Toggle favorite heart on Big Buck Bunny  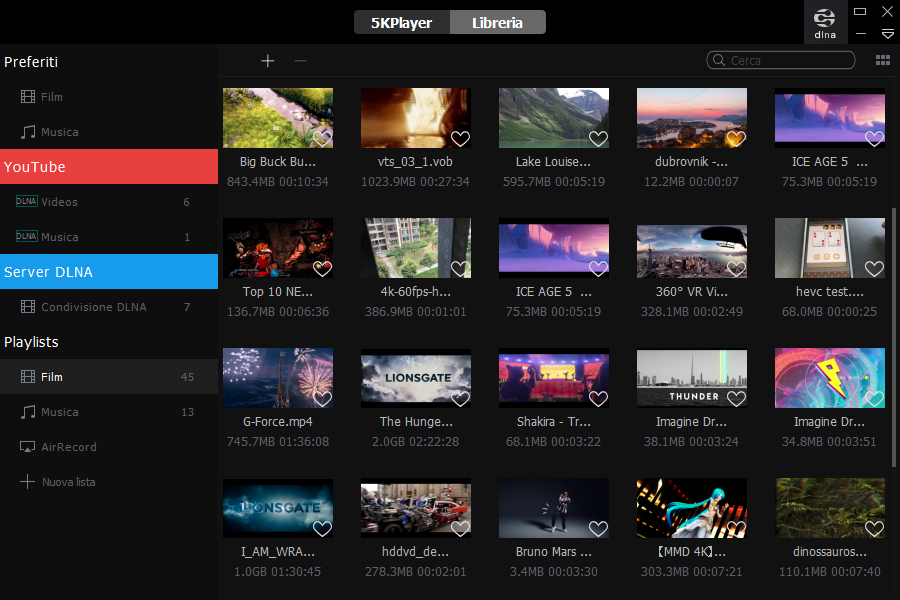pyautogui.click(x=322, y=138)
